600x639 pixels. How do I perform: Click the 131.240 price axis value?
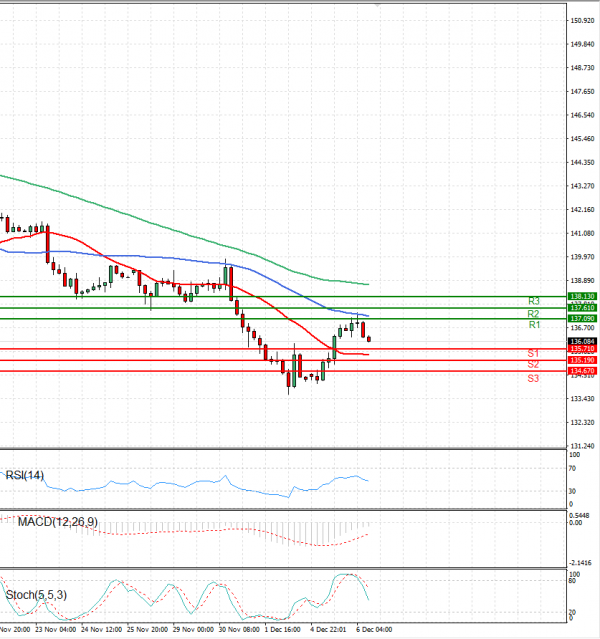tap(582, 446)
